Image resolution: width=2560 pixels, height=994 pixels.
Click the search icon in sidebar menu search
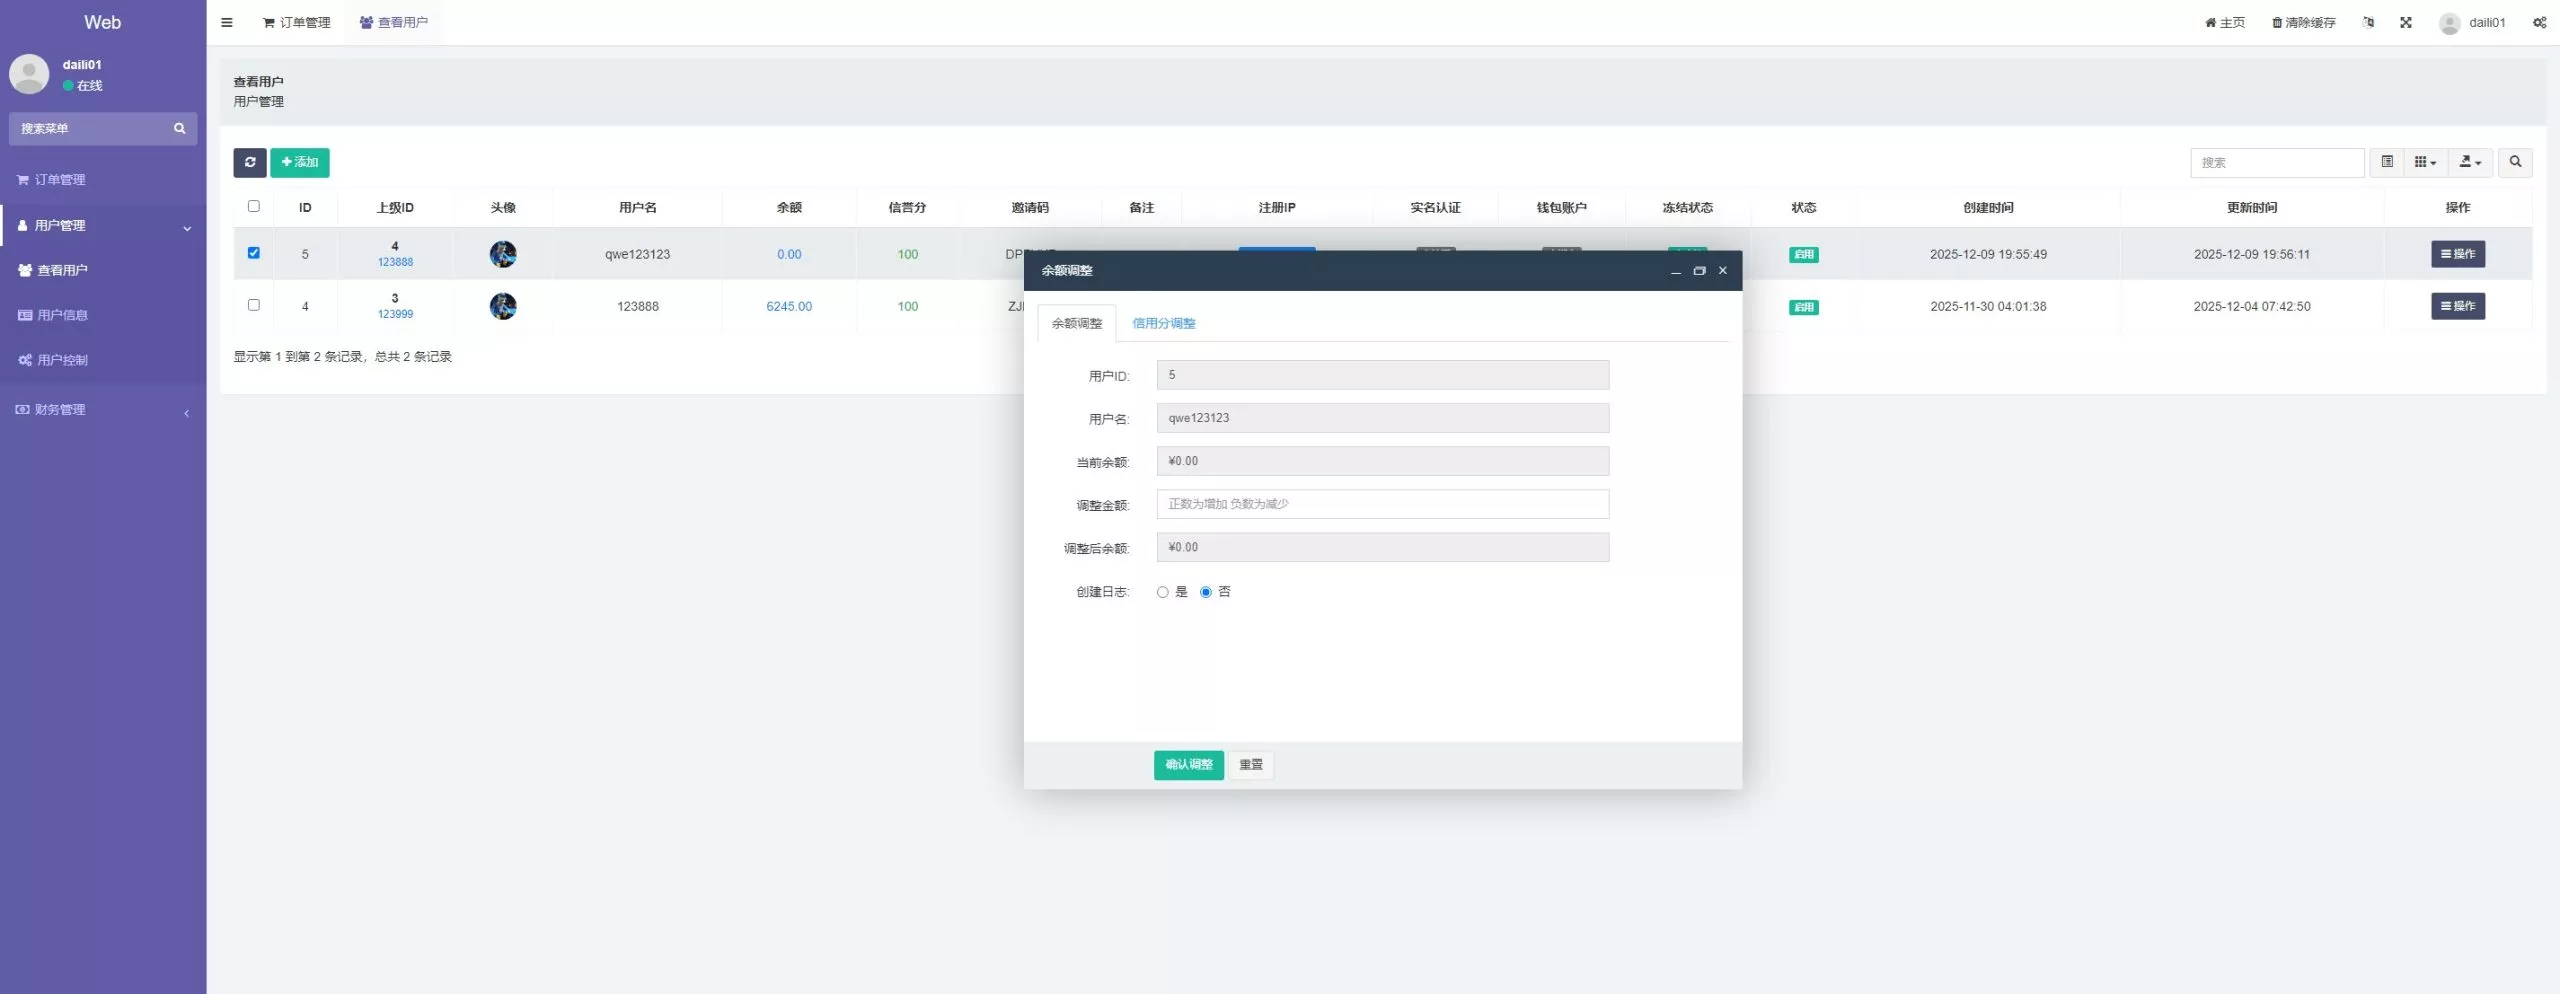click(180, 128)
